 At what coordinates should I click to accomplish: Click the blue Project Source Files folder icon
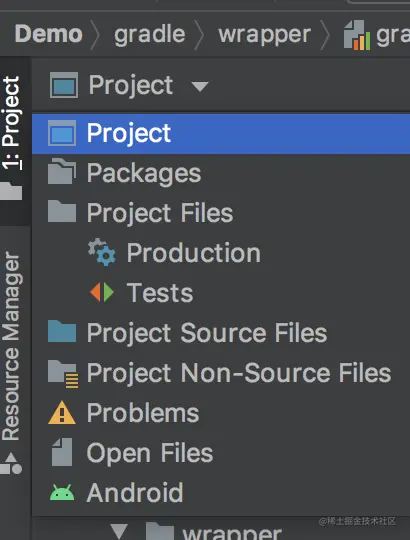tap(62, 331)
